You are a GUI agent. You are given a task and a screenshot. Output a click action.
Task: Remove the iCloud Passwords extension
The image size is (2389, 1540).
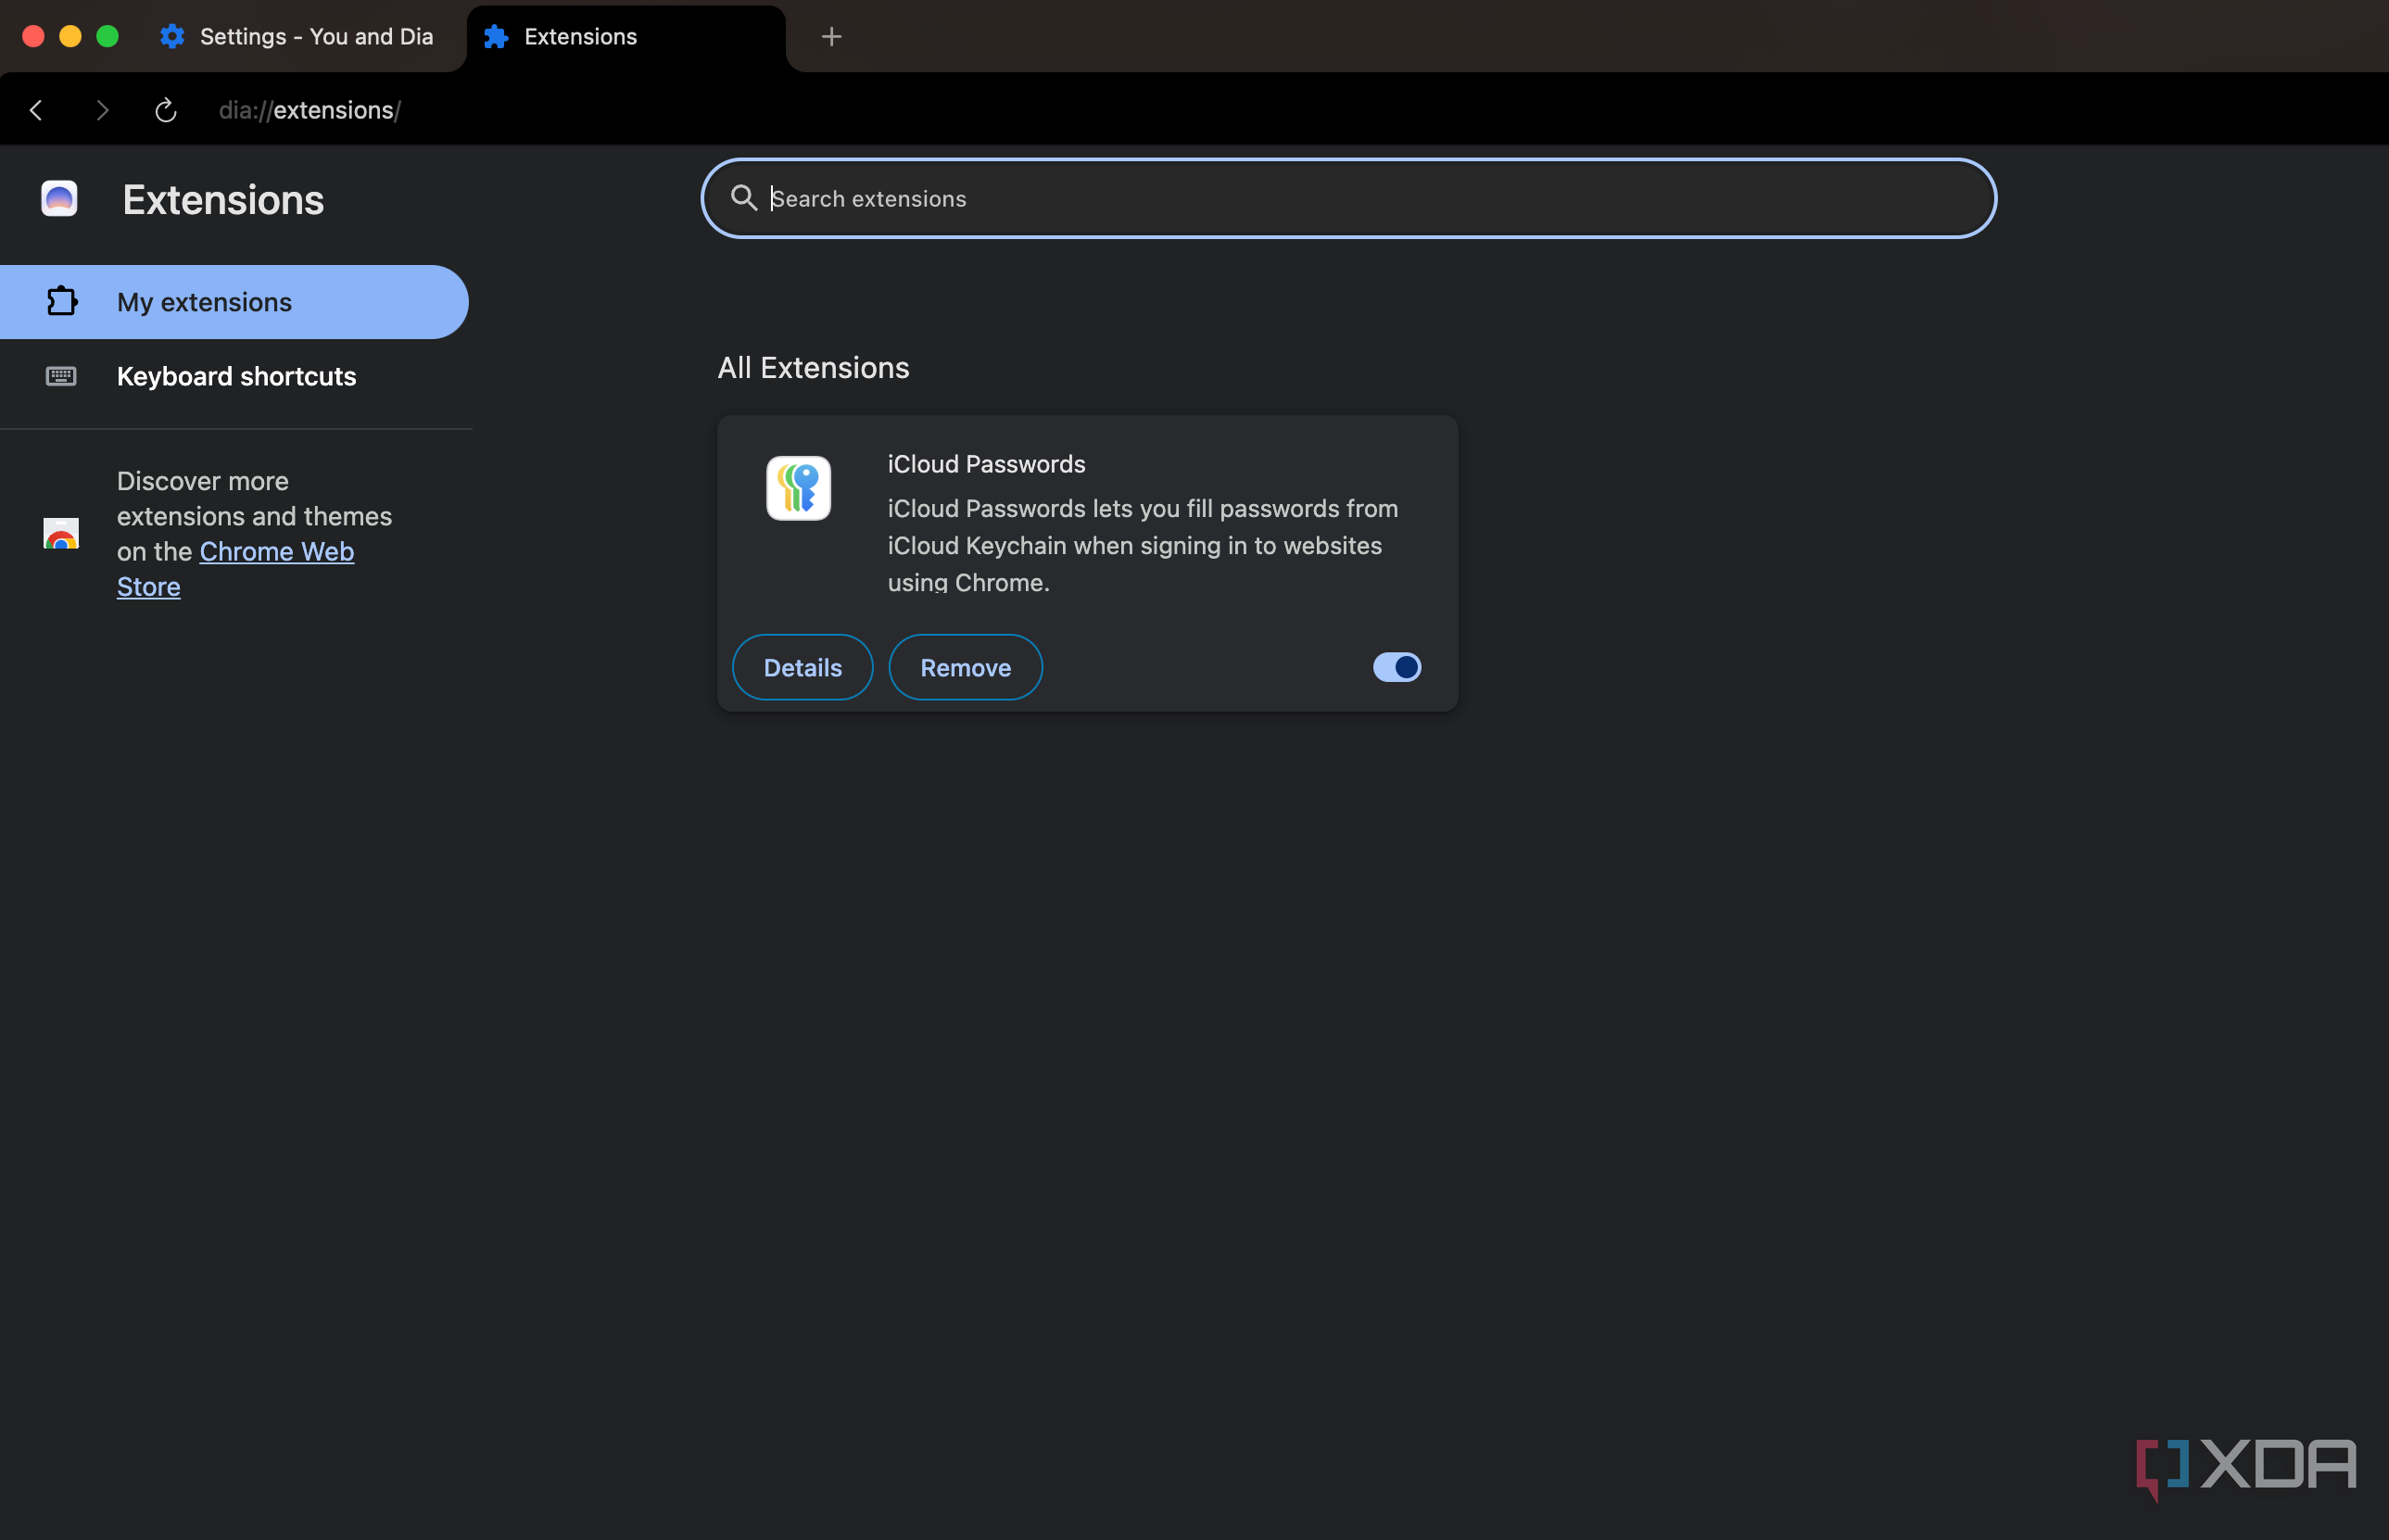coord(965,667)
